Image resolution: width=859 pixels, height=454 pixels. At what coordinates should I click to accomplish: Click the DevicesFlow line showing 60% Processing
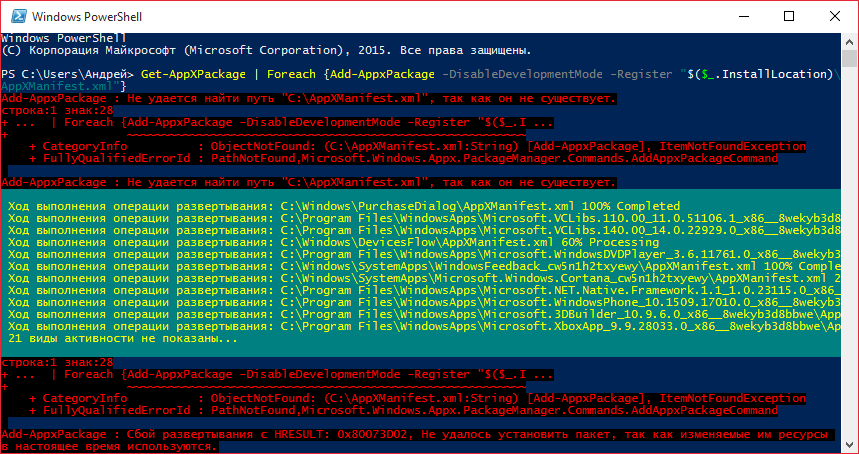pyautogui.click(x=334, y=243)
